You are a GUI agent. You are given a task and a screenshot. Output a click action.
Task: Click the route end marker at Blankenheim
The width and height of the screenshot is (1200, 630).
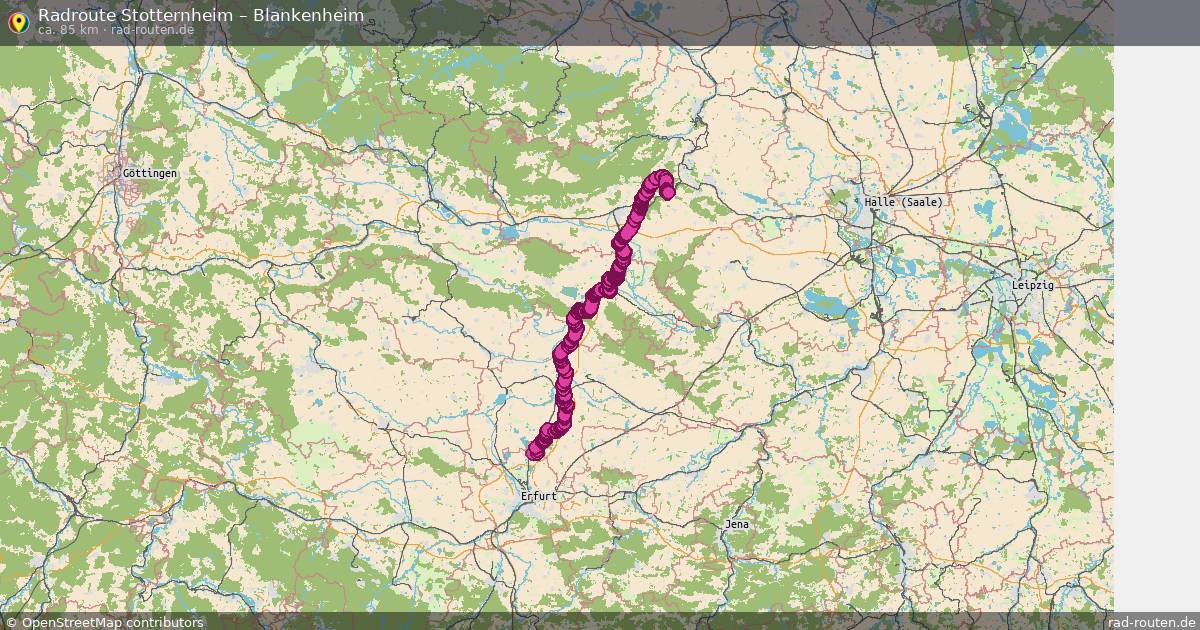(x=668, y=192)
